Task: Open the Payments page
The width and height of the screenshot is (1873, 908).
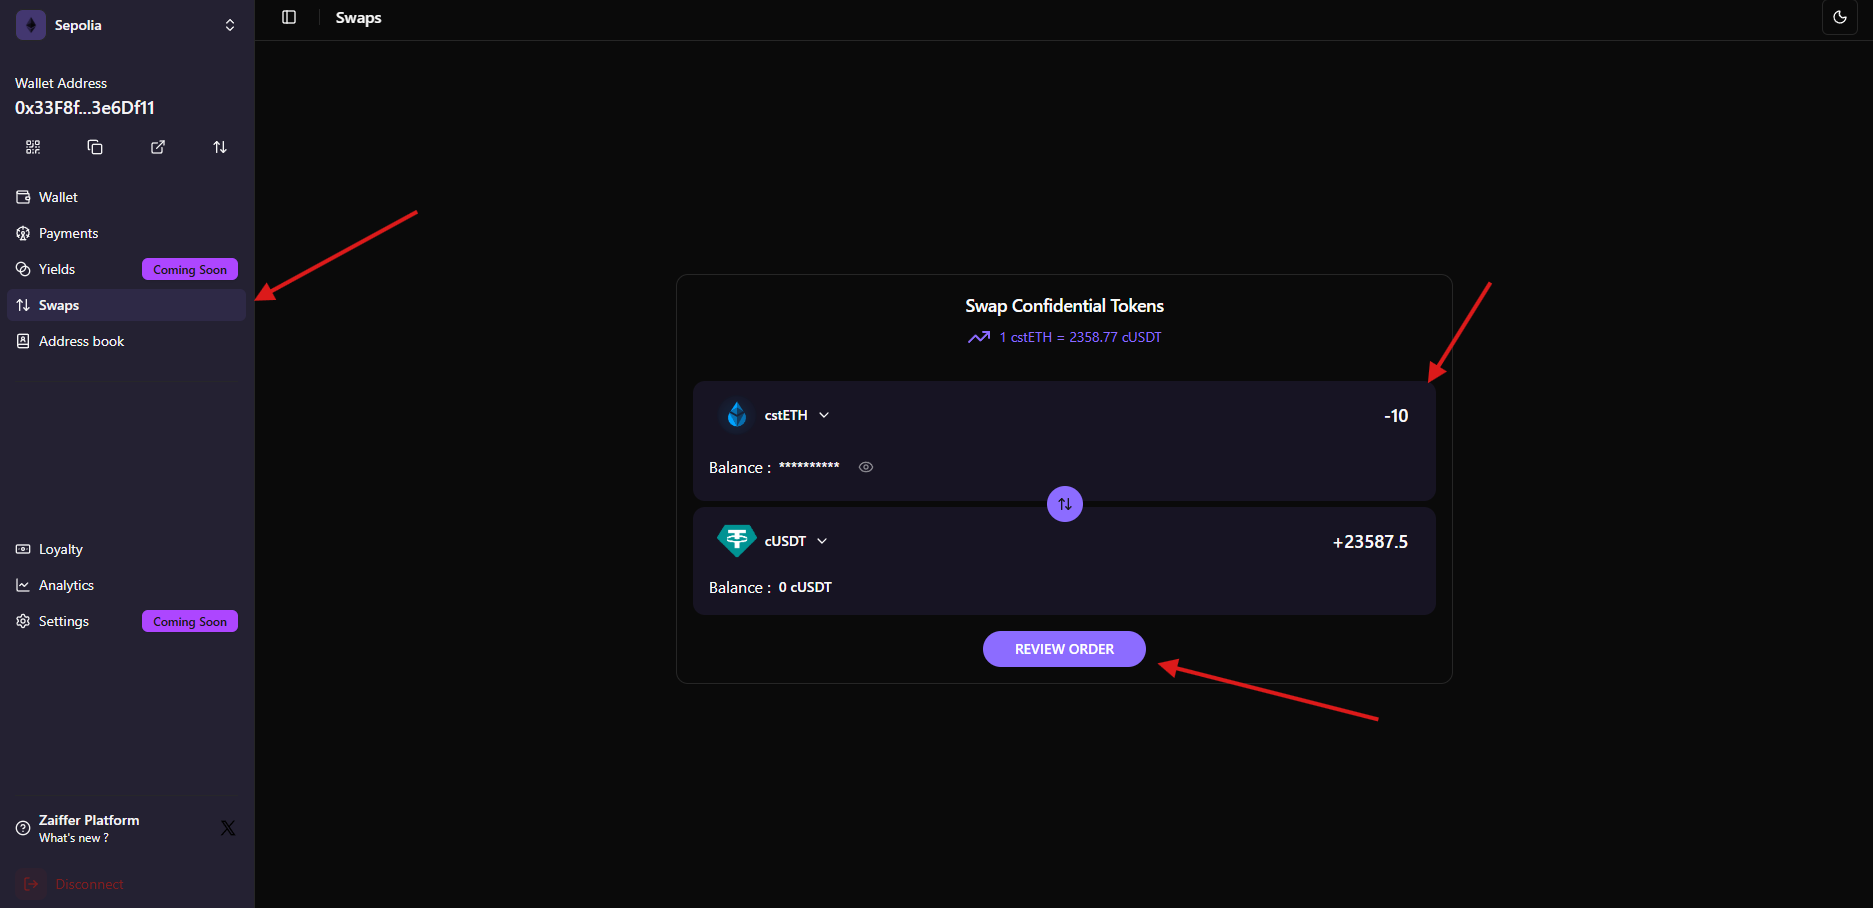Action: pos(68,233)
